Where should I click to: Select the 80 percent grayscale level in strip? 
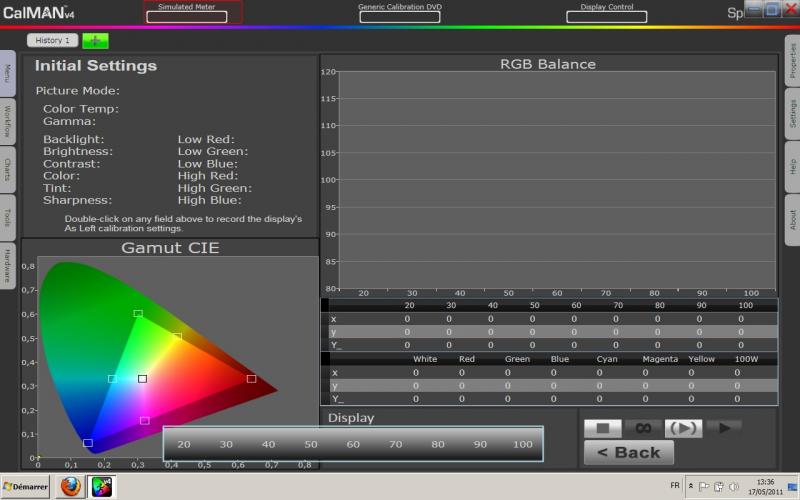(438, 444)
